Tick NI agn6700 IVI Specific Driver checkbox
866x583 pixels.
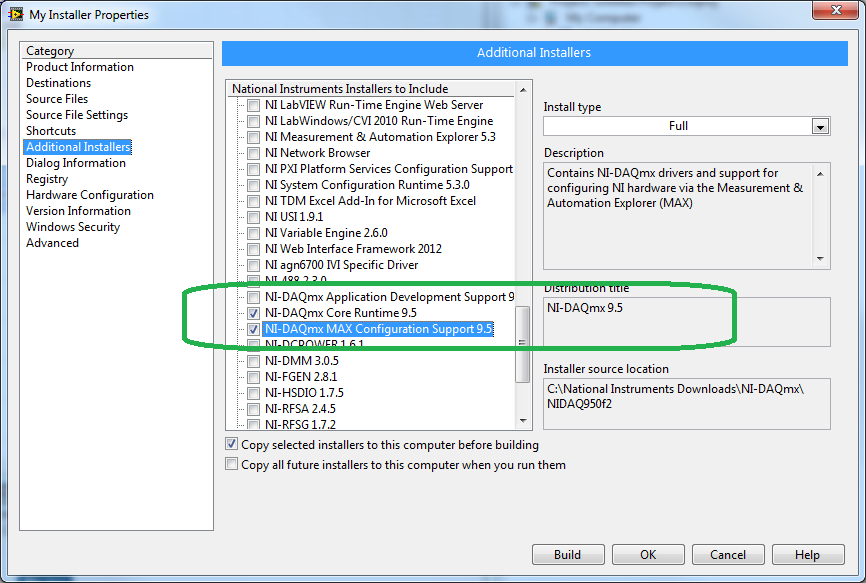[254, 266]
